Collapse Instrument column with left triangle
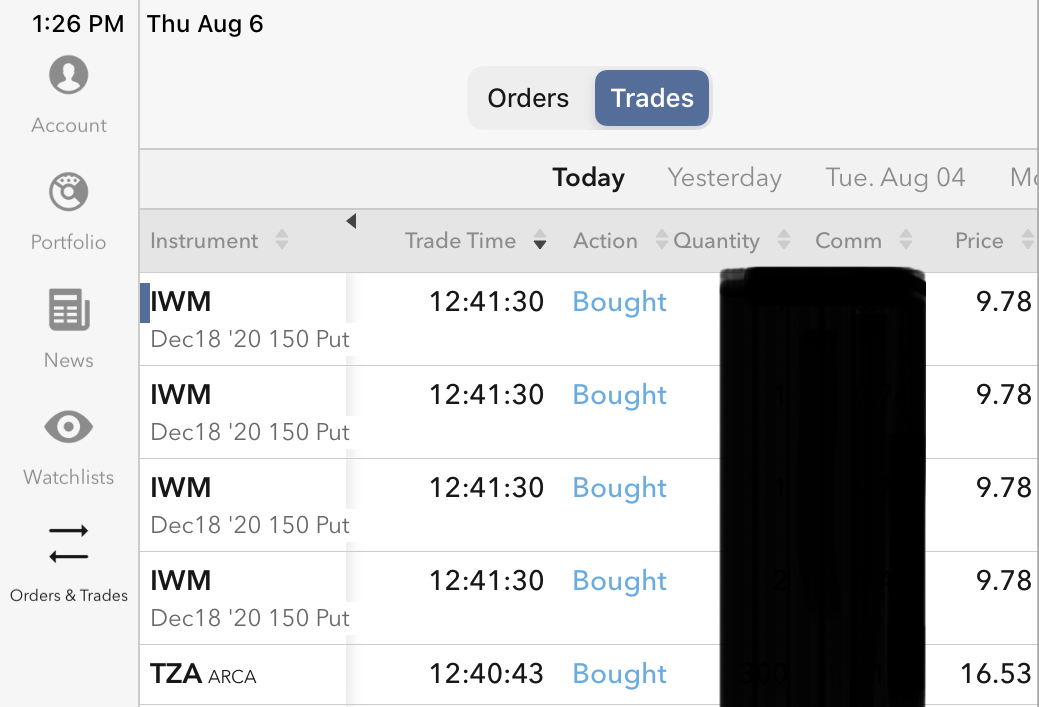This screenshot has width=1039, height=707. [351, 221]
